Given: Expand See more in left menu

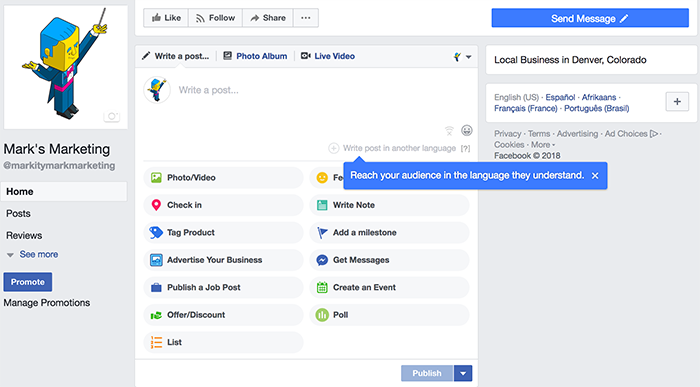Looking at the screenshot, I should (x=33, y=254).
